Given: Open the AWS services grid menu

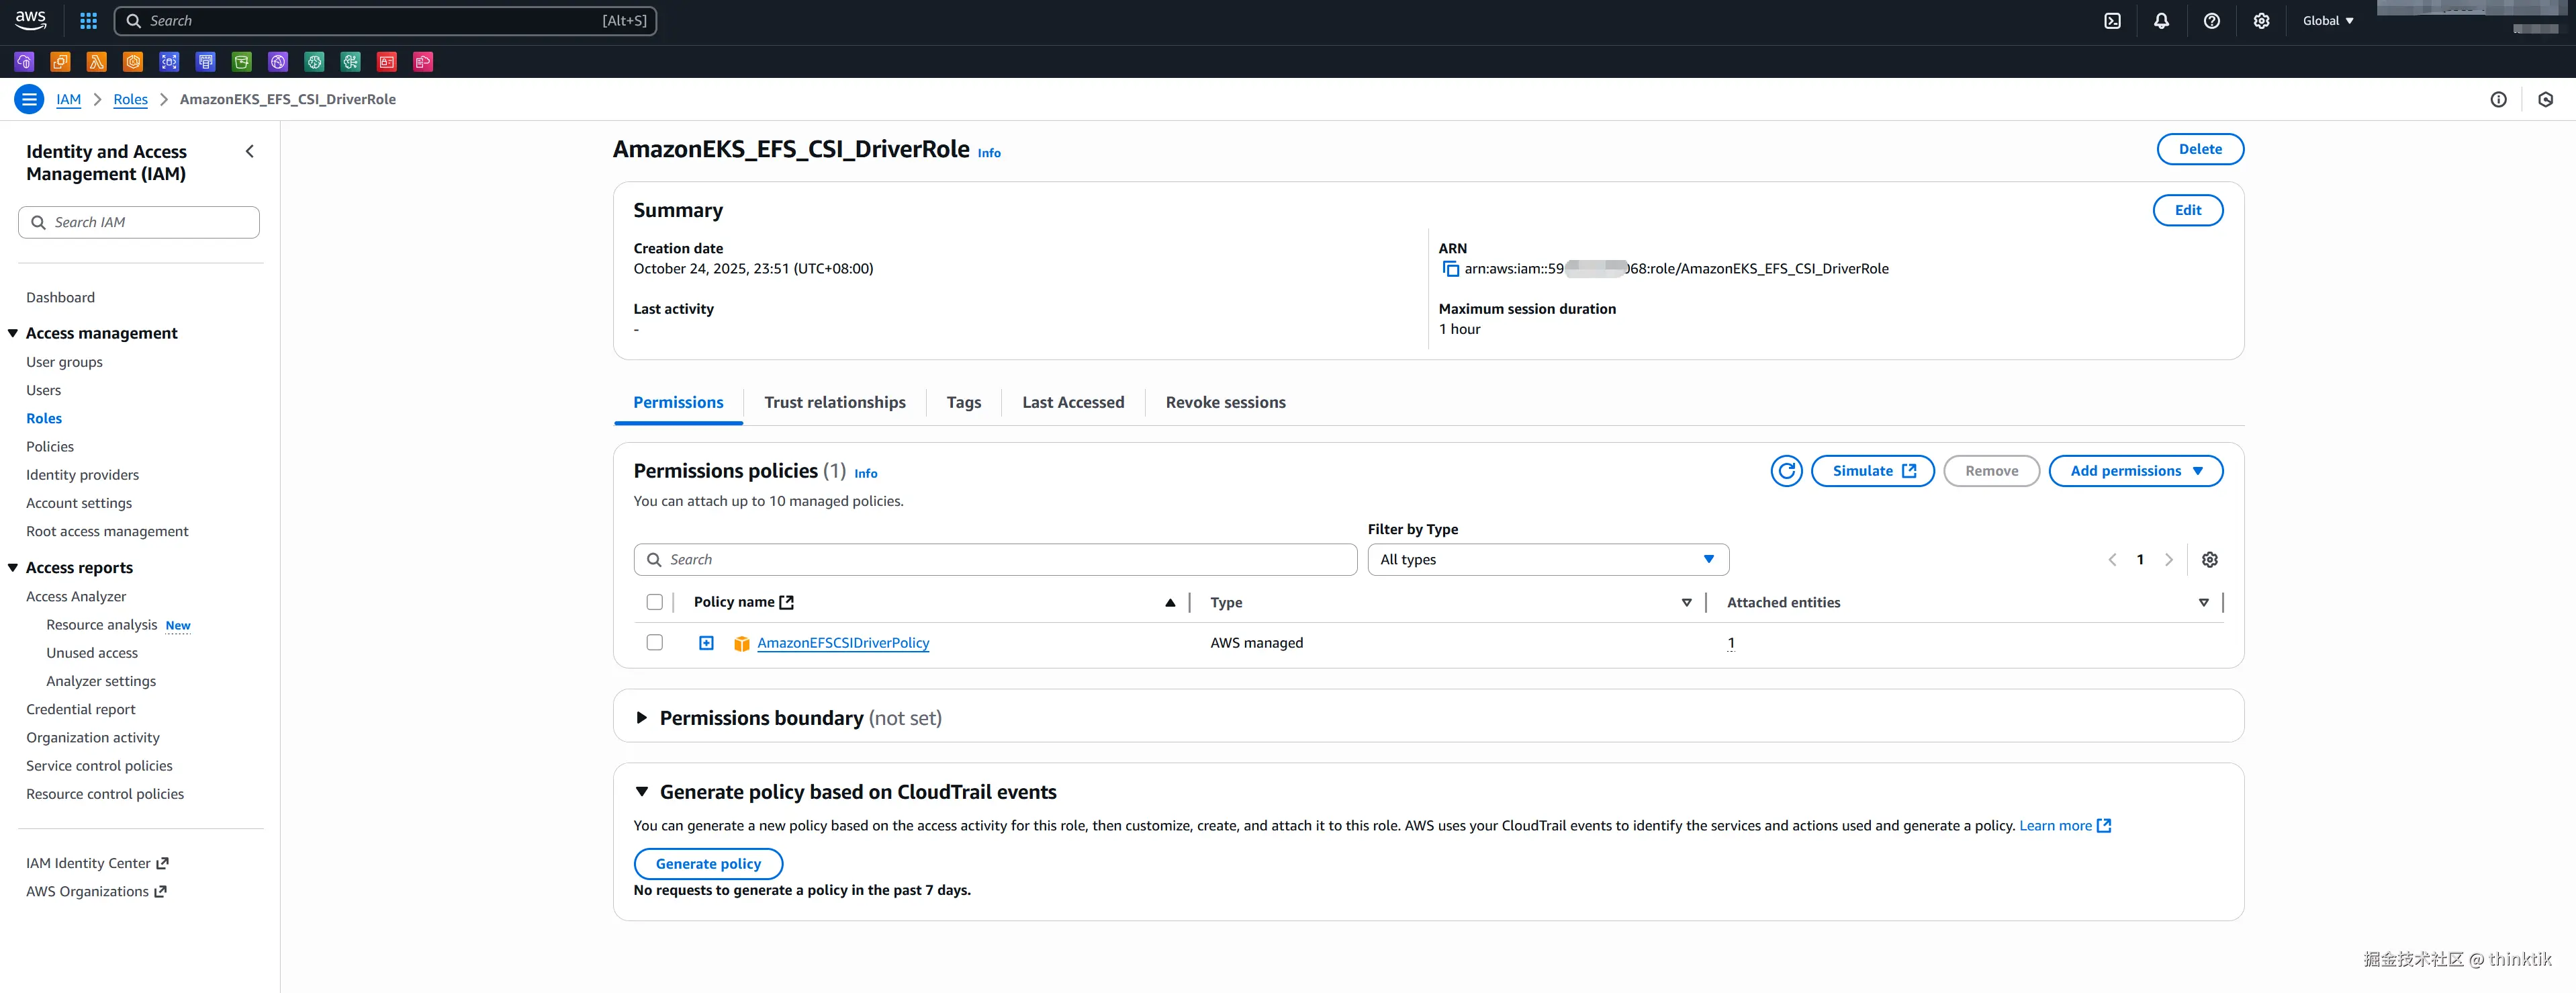Looking at the screenshot, I should coord(88,21).
